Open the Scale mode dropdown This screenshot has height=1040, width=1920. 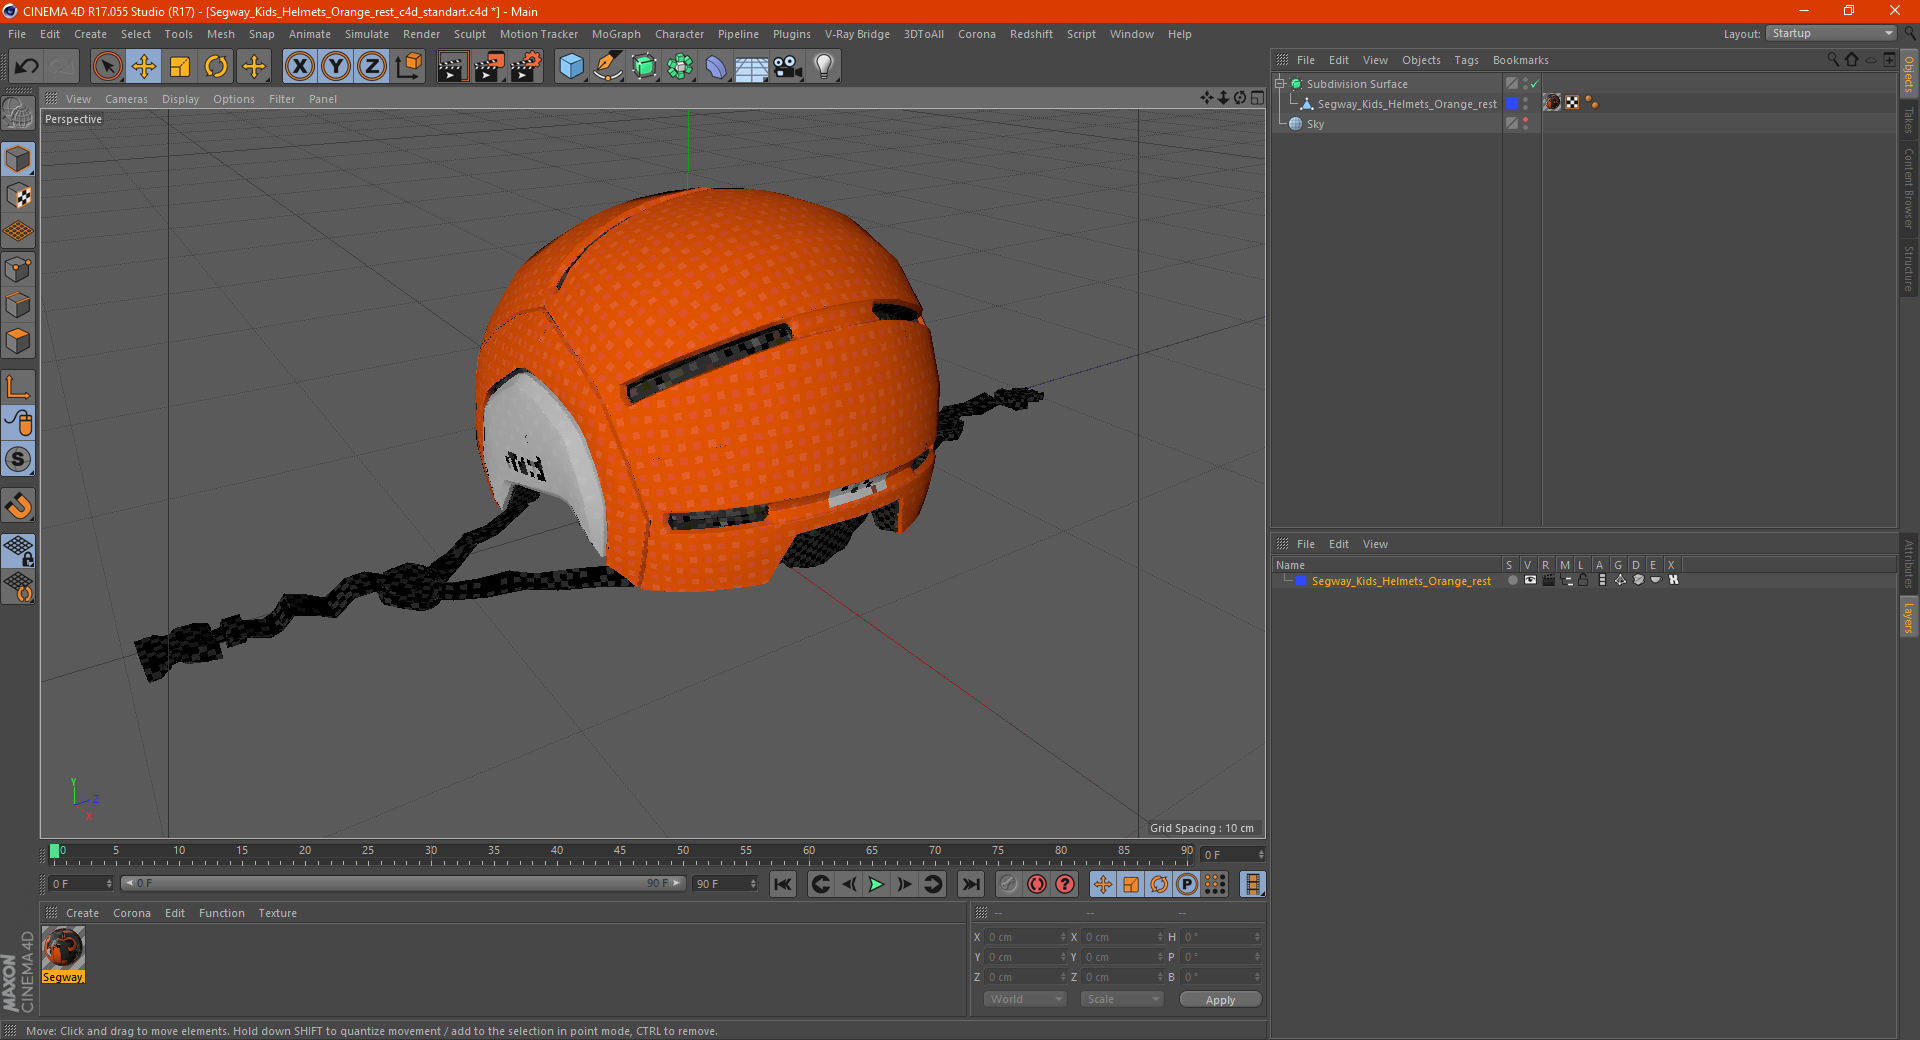point(1122,999)
